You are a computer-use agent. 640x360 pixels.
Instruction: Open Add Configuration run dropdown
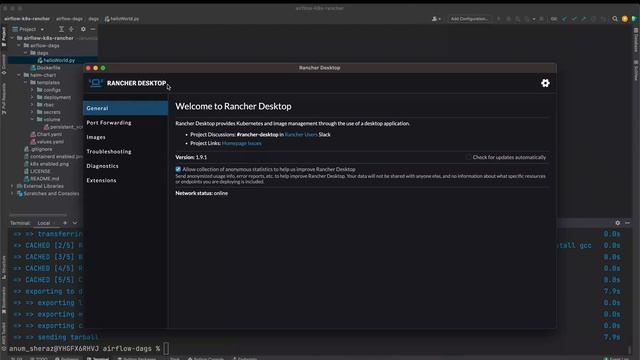click(469, 19)
